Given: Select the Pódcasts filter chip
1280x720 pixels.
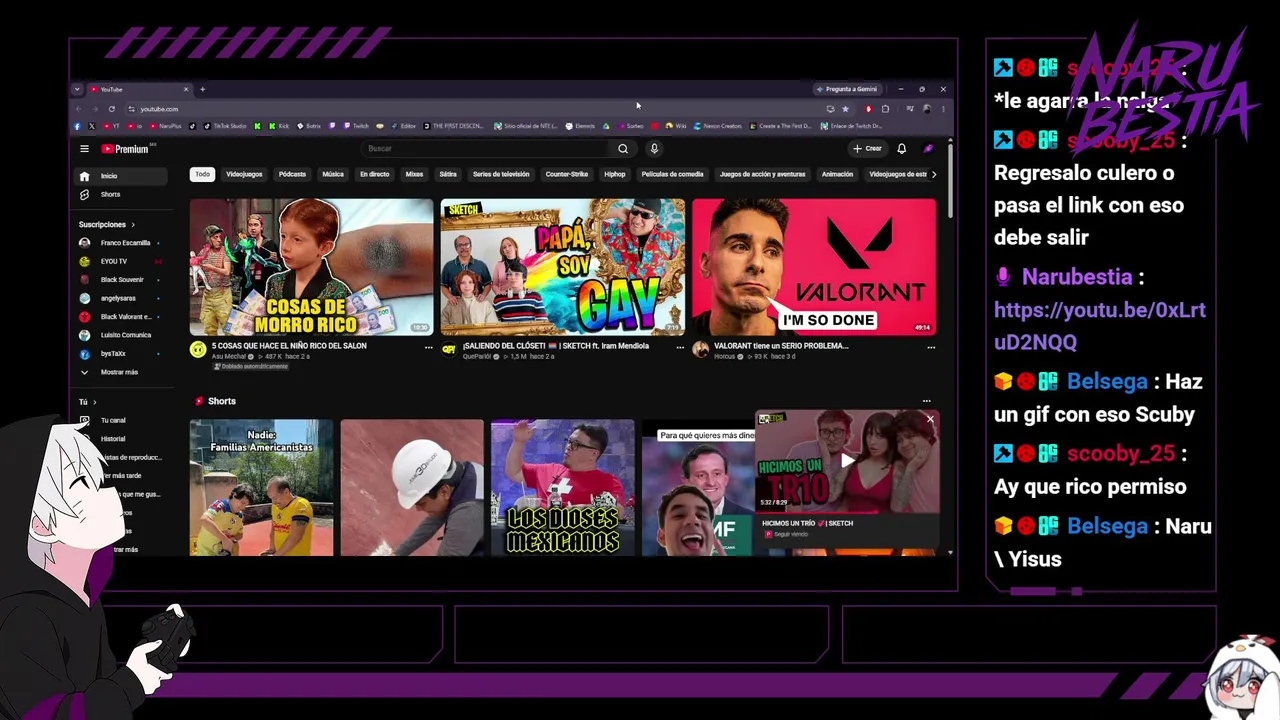Looking at the screenshot, I should coord(292,174).
